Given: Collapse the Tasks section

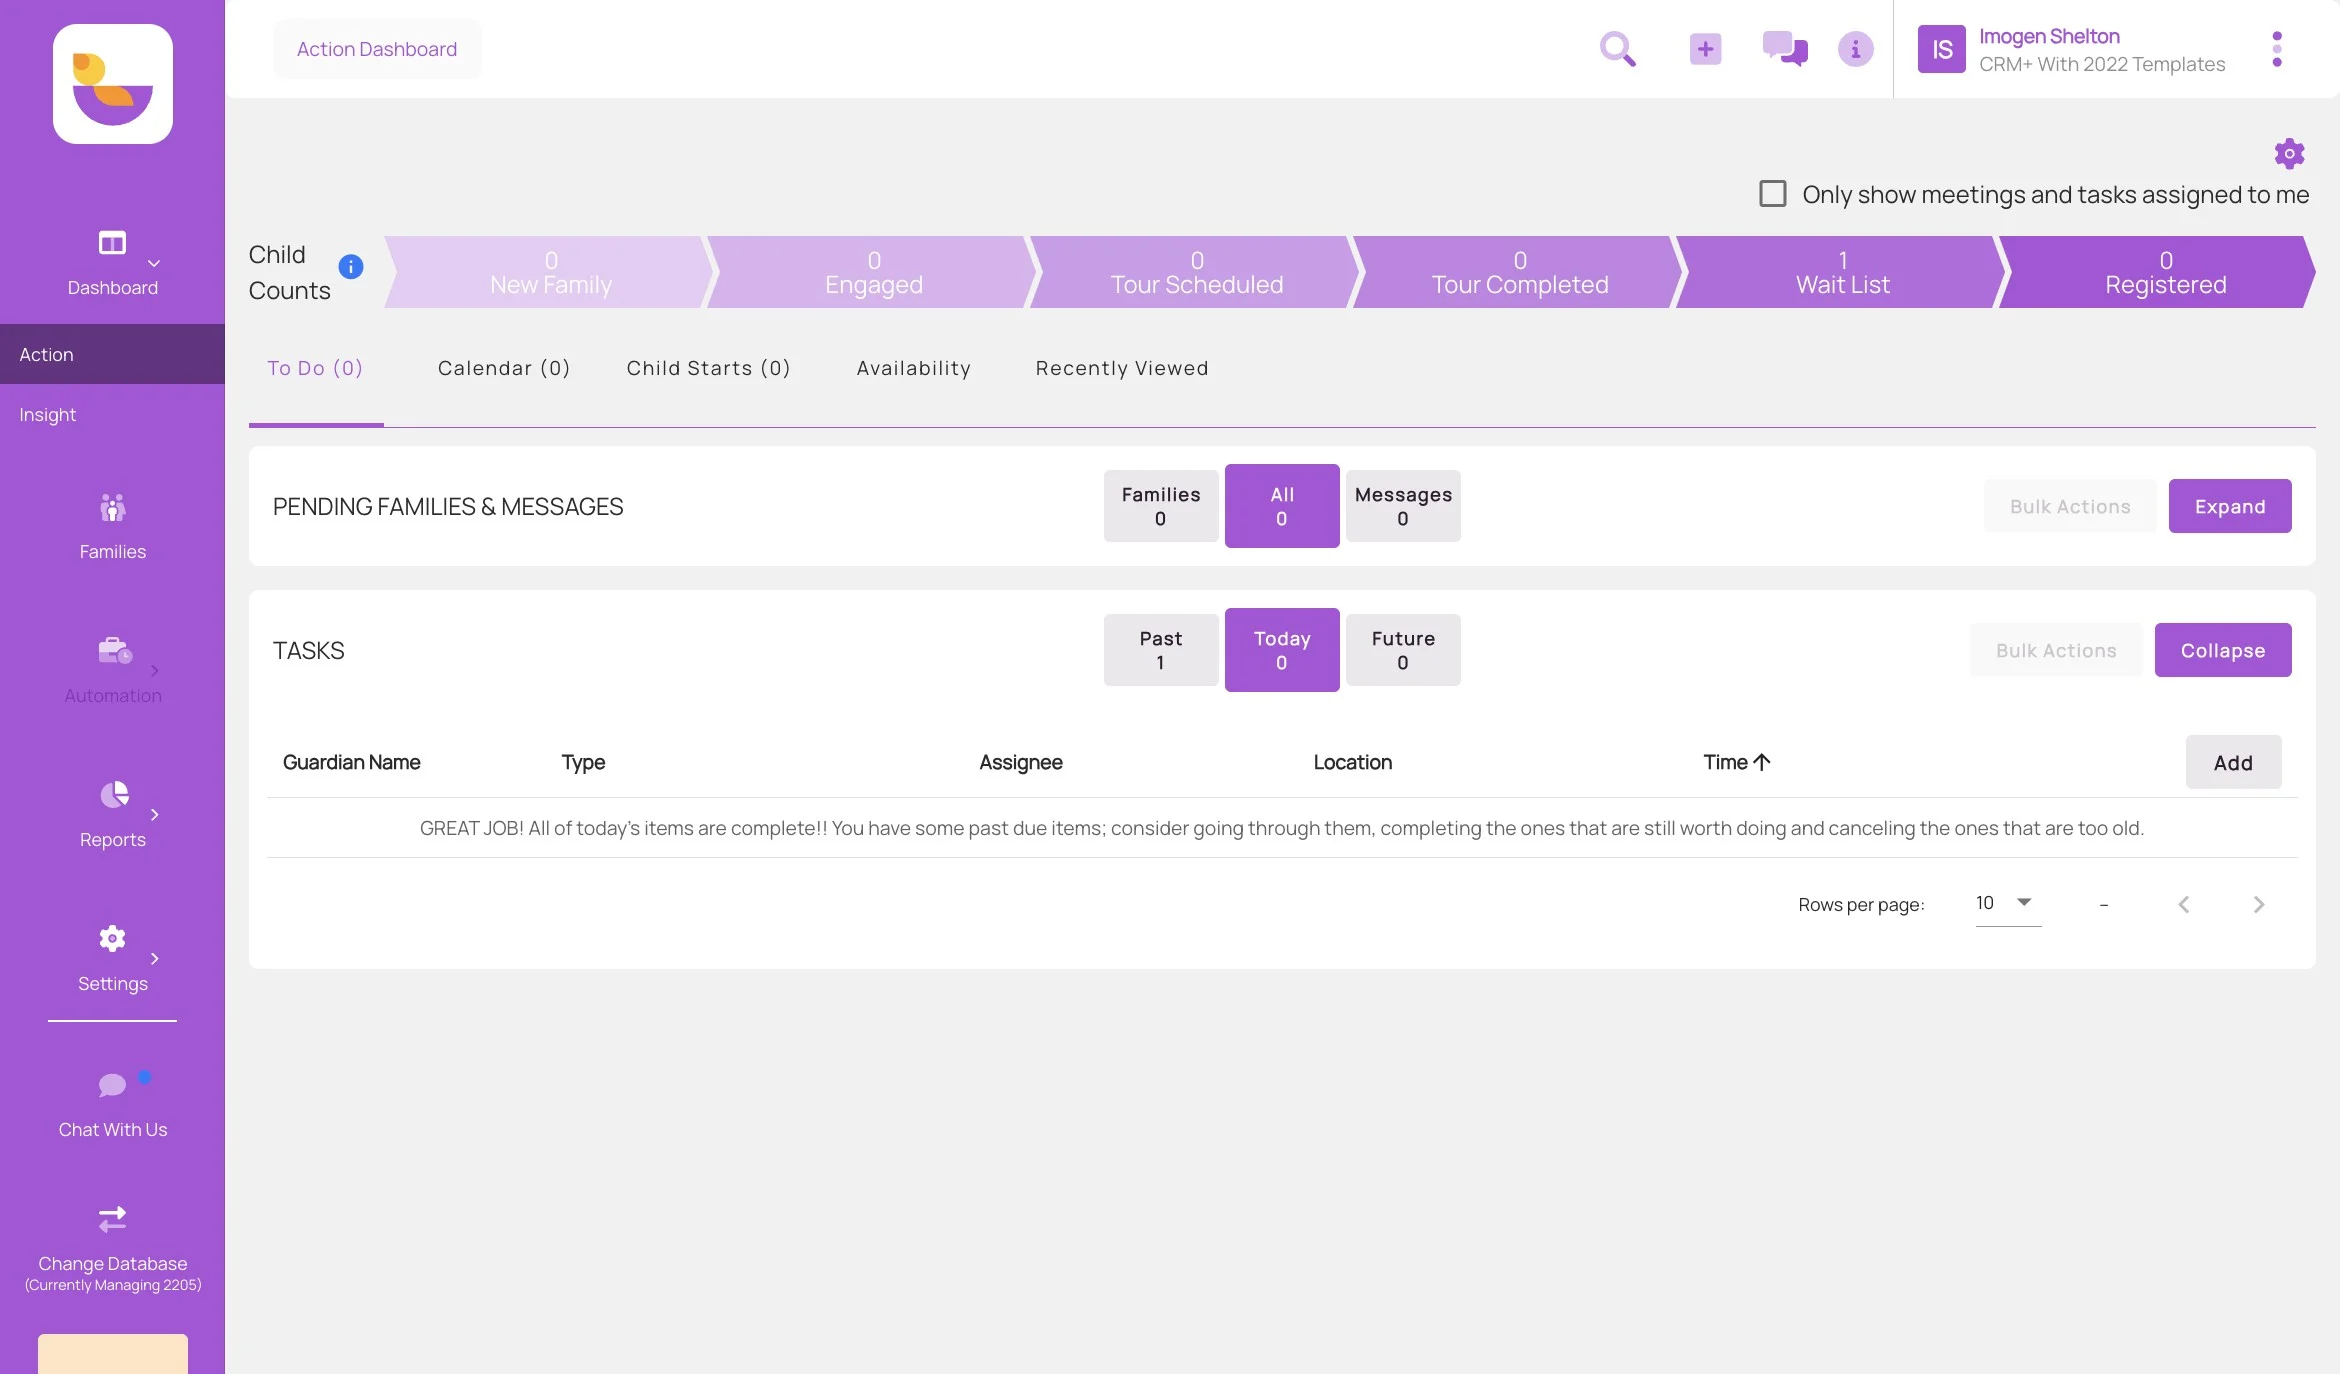Looking at the screenshot, I should coord(2223,650).
